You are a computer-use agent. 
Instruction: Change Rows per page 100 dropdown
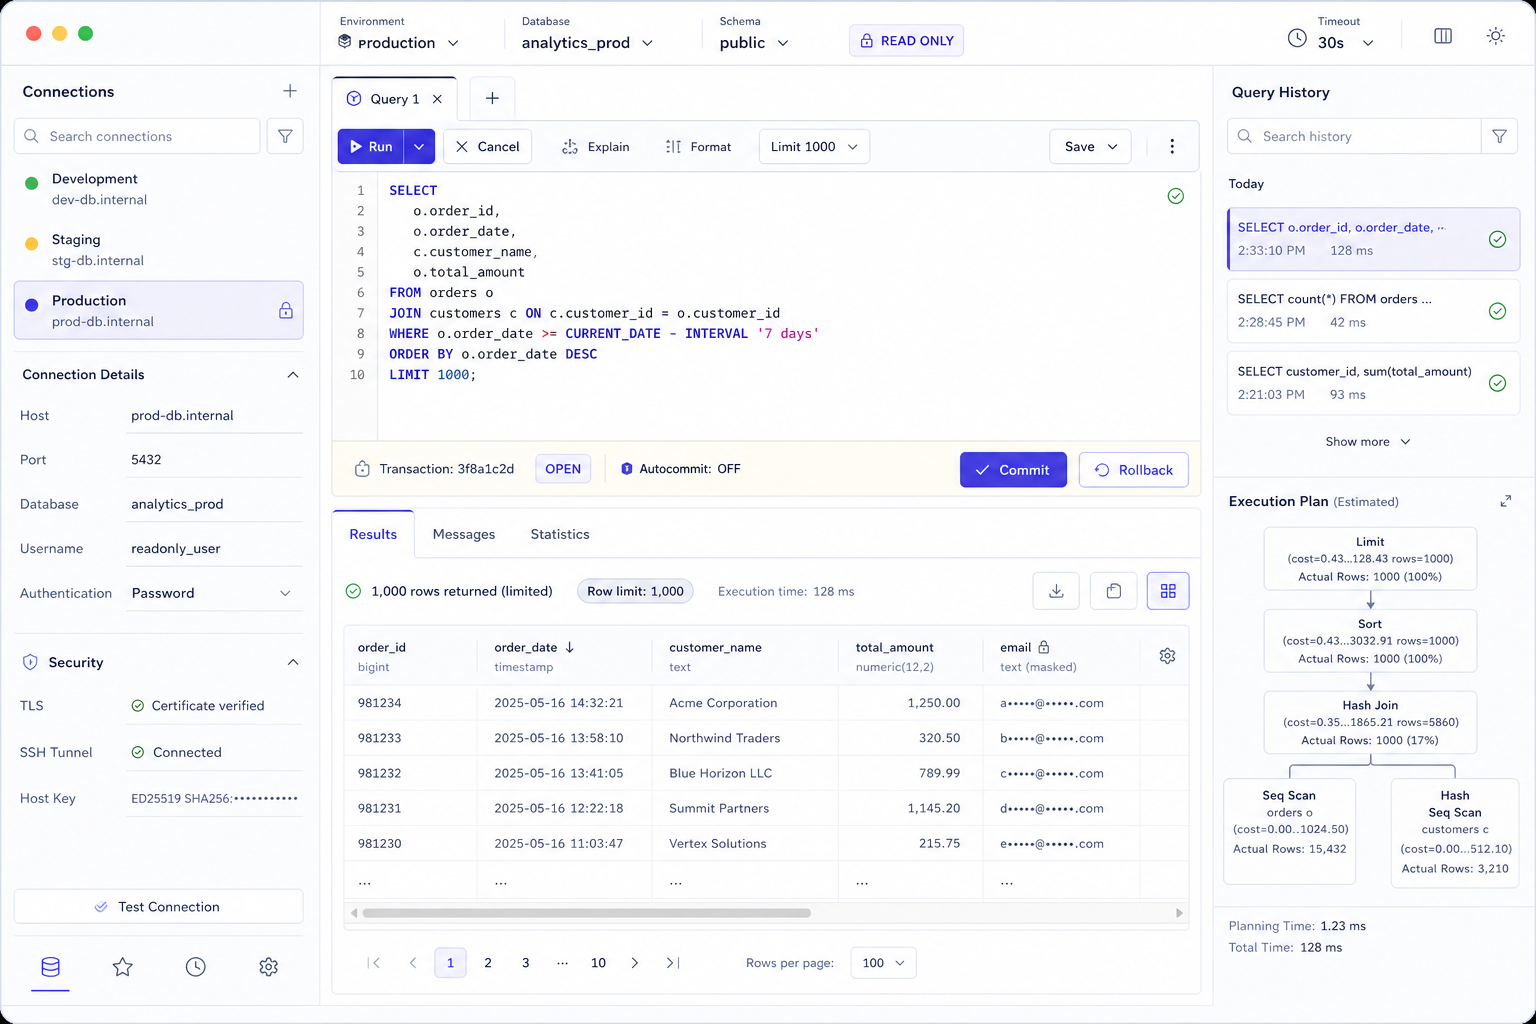click(883, 963)
